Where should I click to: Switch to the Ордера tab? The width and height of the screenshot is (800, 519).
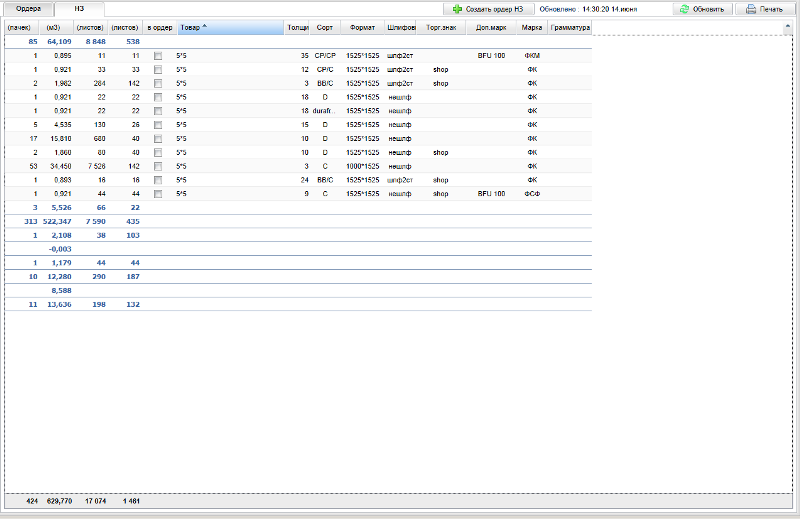pyautogui.click(x=28, y=8)
